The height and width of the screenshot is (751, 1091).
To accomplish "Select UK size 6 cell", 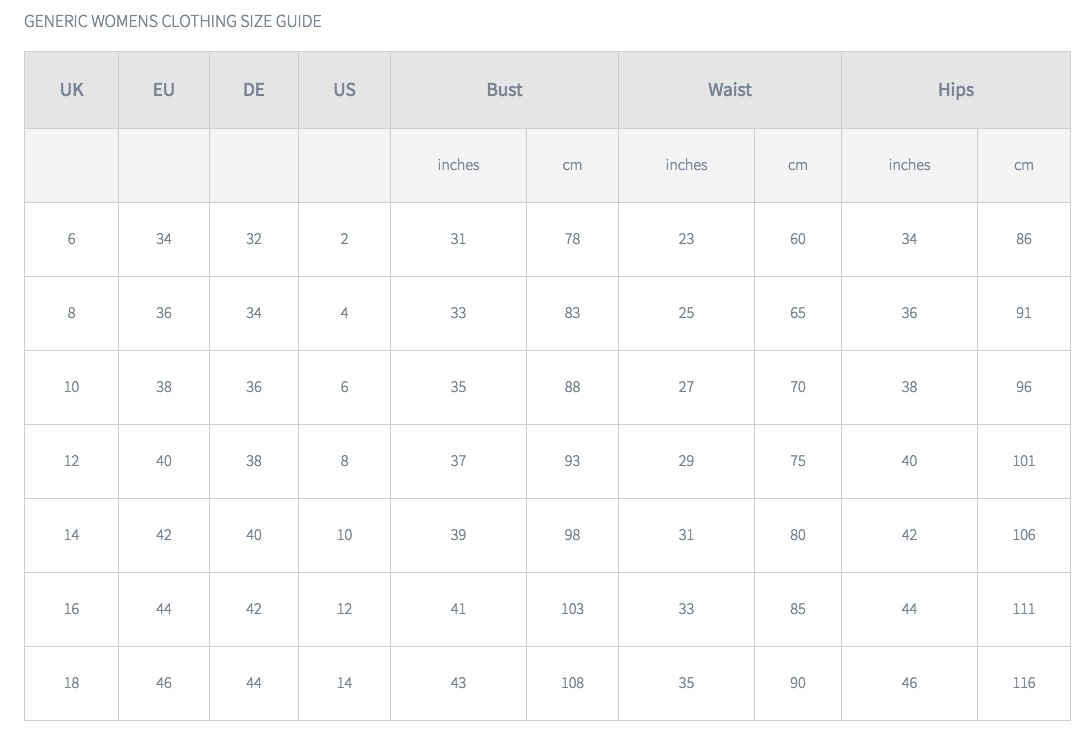I will coord(72,239).
